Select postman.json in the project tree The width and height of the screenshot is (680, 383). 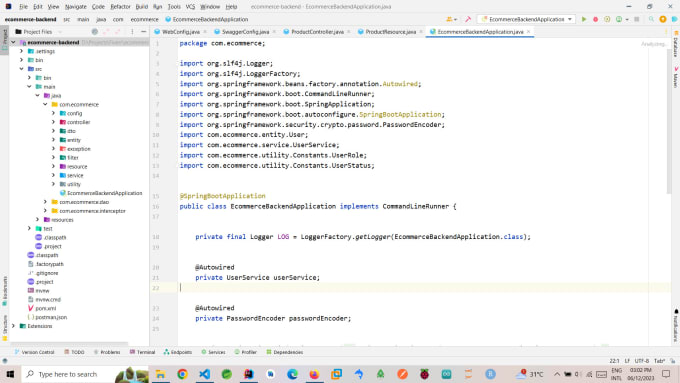coord(47,318)
